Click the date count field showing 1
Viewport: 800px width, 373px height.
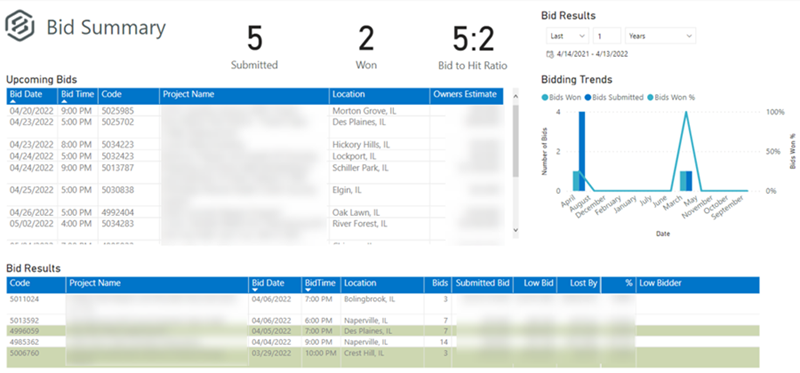tap(607, 36)
